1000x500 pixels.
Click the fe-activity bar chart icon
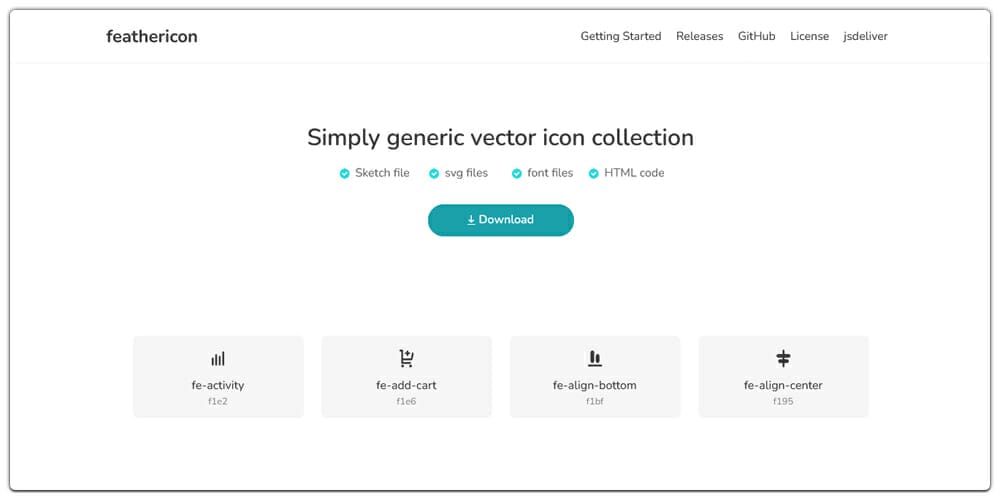click(218, 358)
